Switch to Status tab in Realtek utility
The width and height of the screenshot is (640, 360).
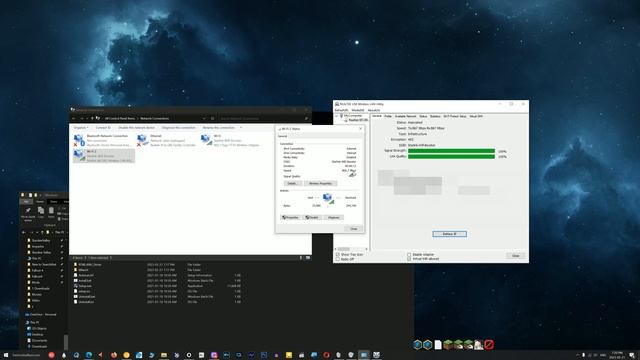tap(423, 116)
